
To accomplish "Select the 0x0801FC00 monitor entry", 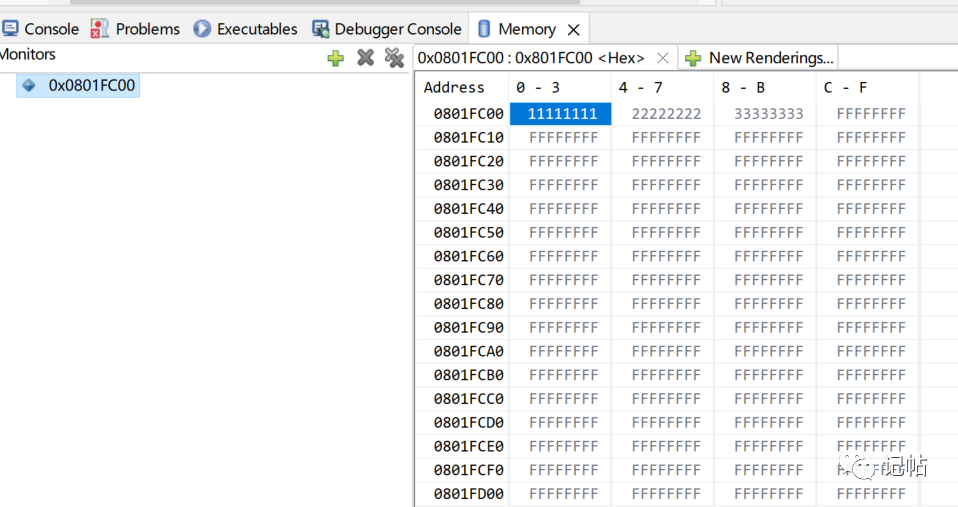I will coord(78,85).
